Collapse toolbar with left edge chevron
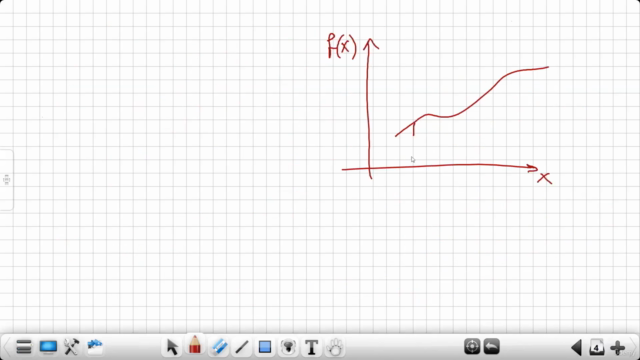Image resolution: width=640 pixels, height=360 pixels. pyautogui.click(x=6, y=347)
